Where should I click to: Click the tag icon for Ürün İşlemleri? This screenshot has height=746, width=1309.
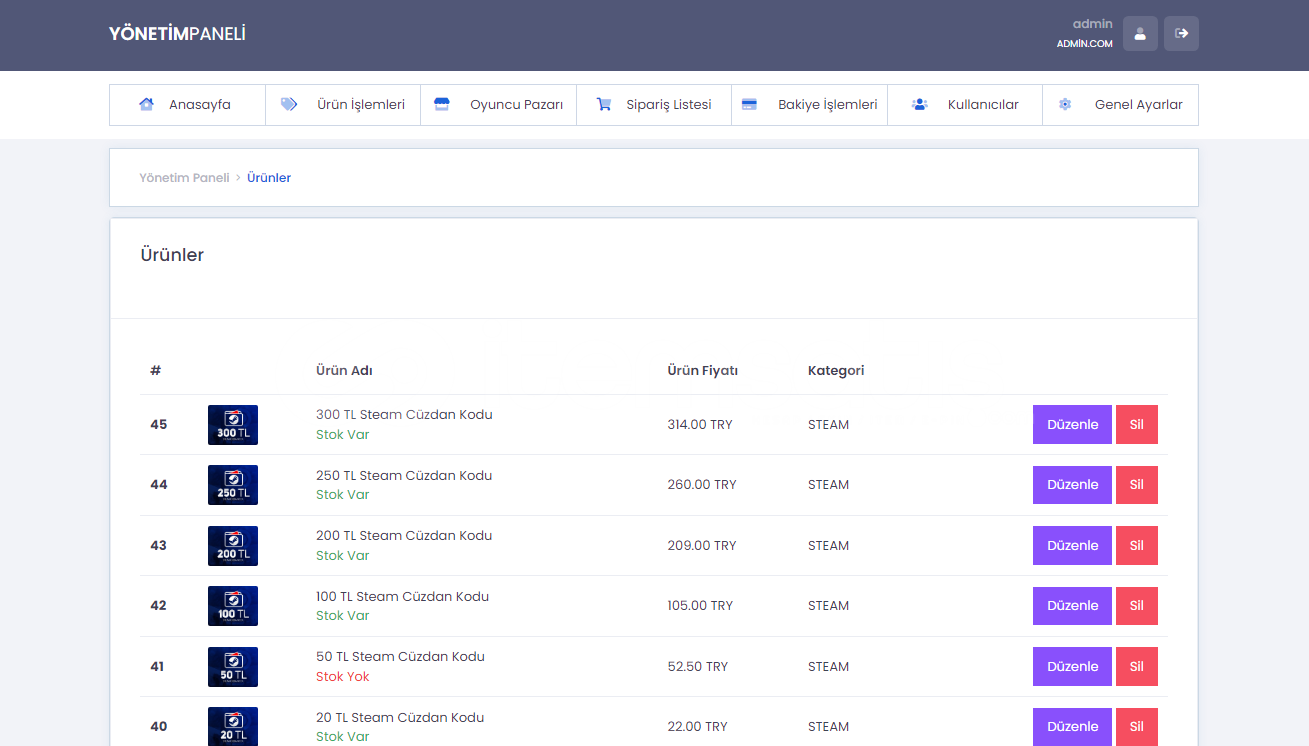pos(289,104)
